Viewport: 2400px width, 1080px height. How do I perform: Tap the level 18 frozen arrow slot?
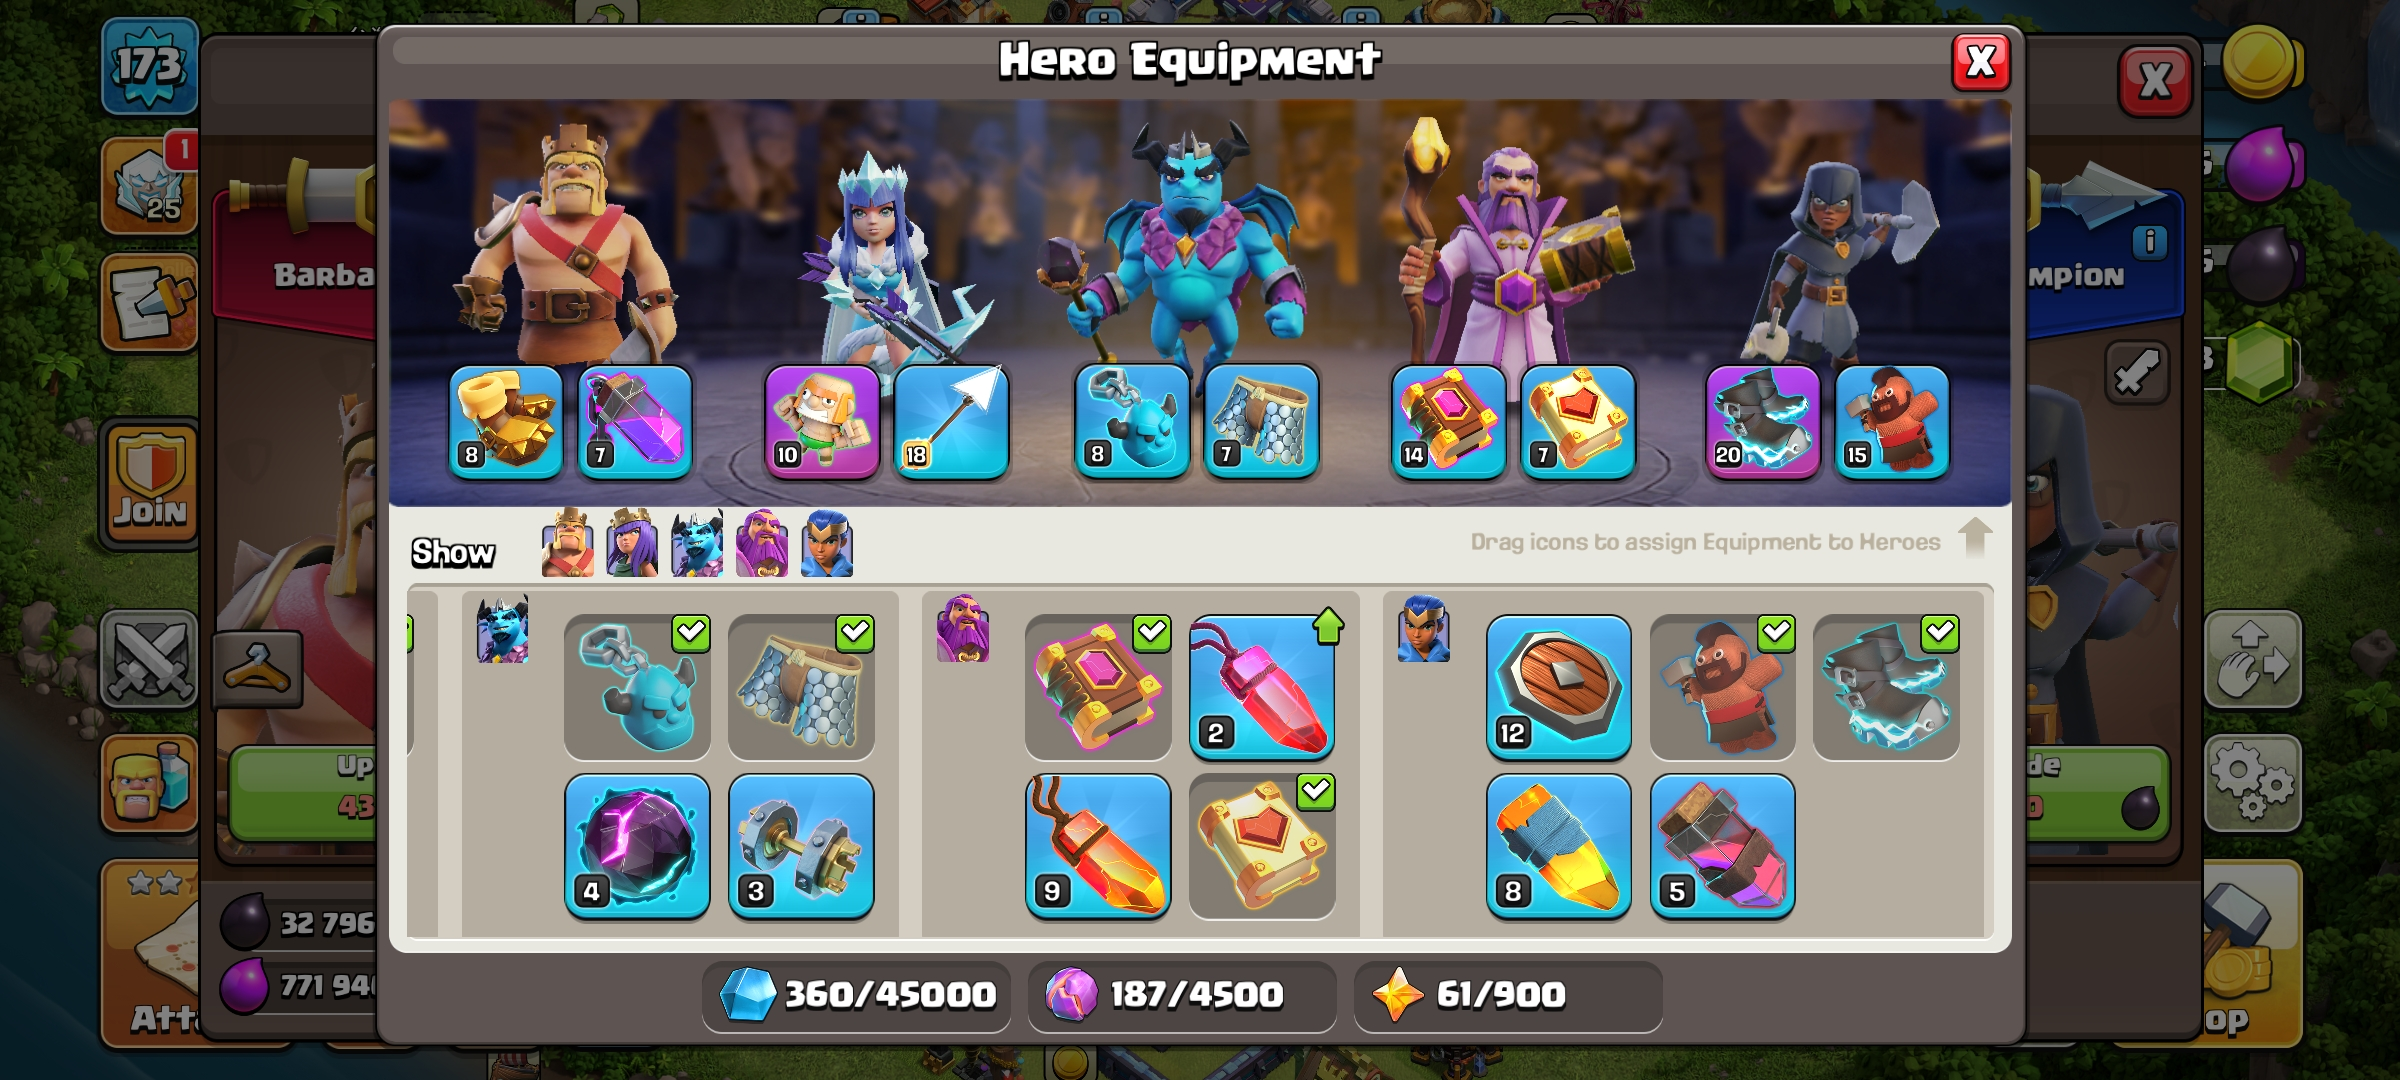click(951, 422)
